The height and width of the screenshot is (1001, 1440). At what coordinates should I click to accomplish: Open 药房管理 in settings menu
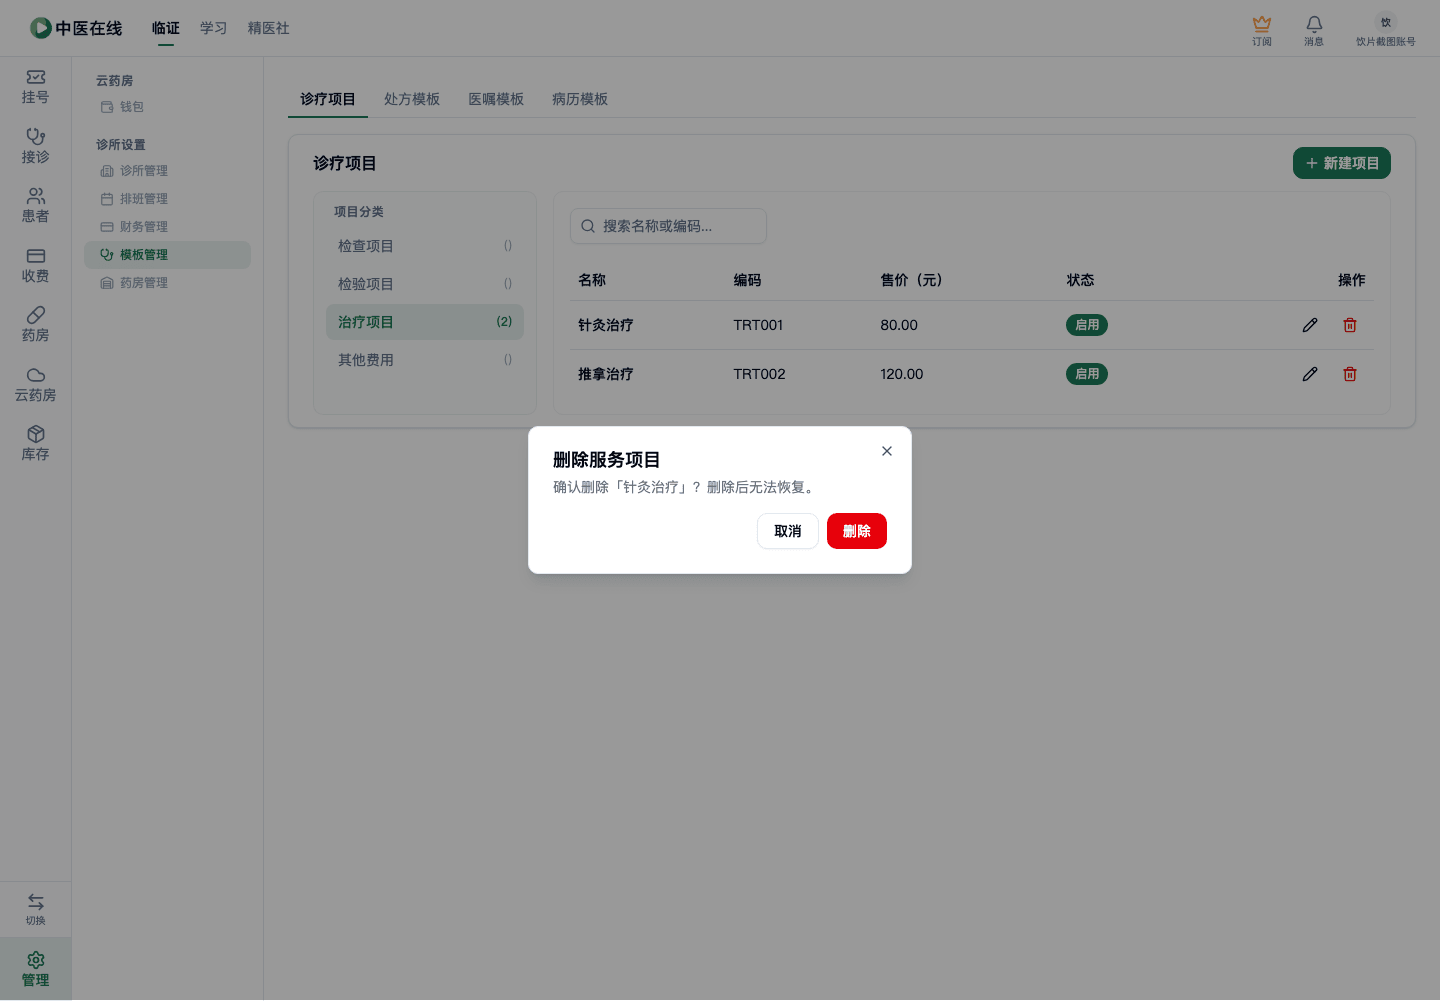[x=167, y=283]
